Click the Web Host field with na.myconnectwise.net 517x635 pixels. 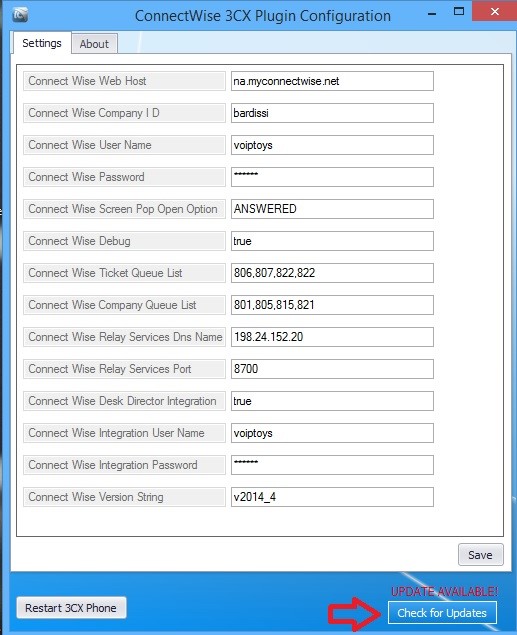332,81
